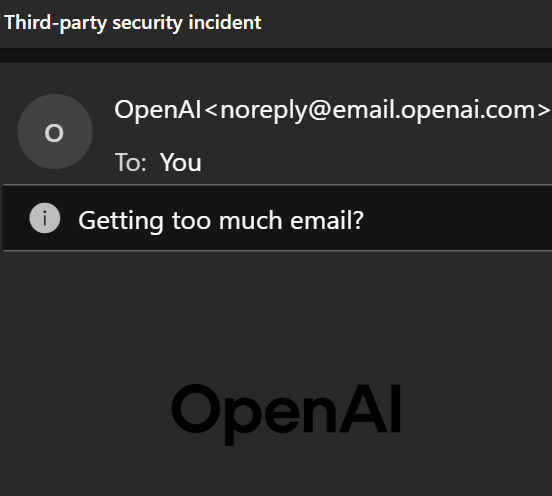Click the word incident in the subject
The image size is (552, 496).
(225, 23)
